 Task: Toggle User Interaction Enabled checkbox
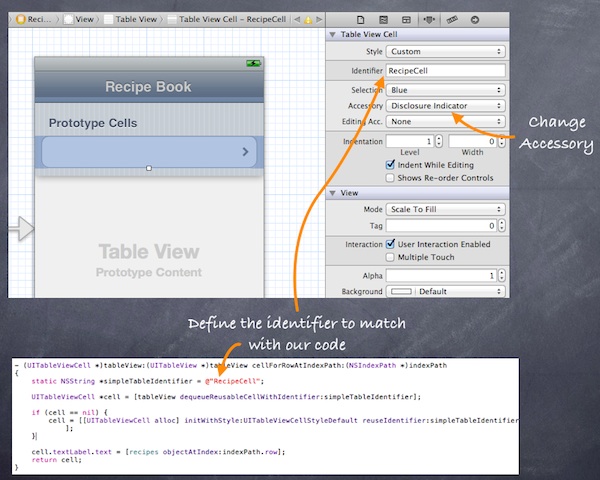(x=391, y=244)
